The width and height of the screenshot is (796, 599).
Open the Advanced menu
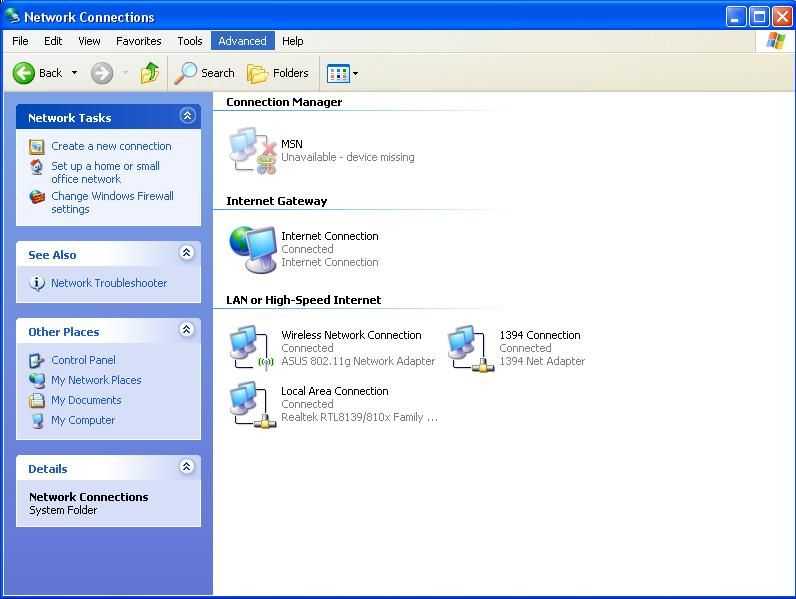tap(242, 41)
